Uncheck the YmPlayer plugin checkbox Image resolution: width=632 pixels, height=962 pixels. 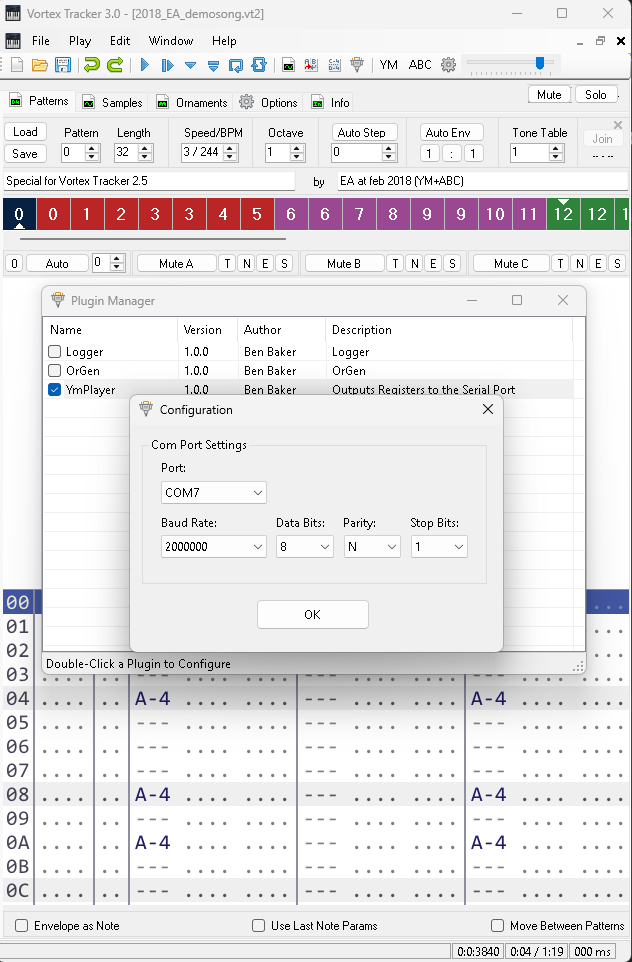coord(55,390)
